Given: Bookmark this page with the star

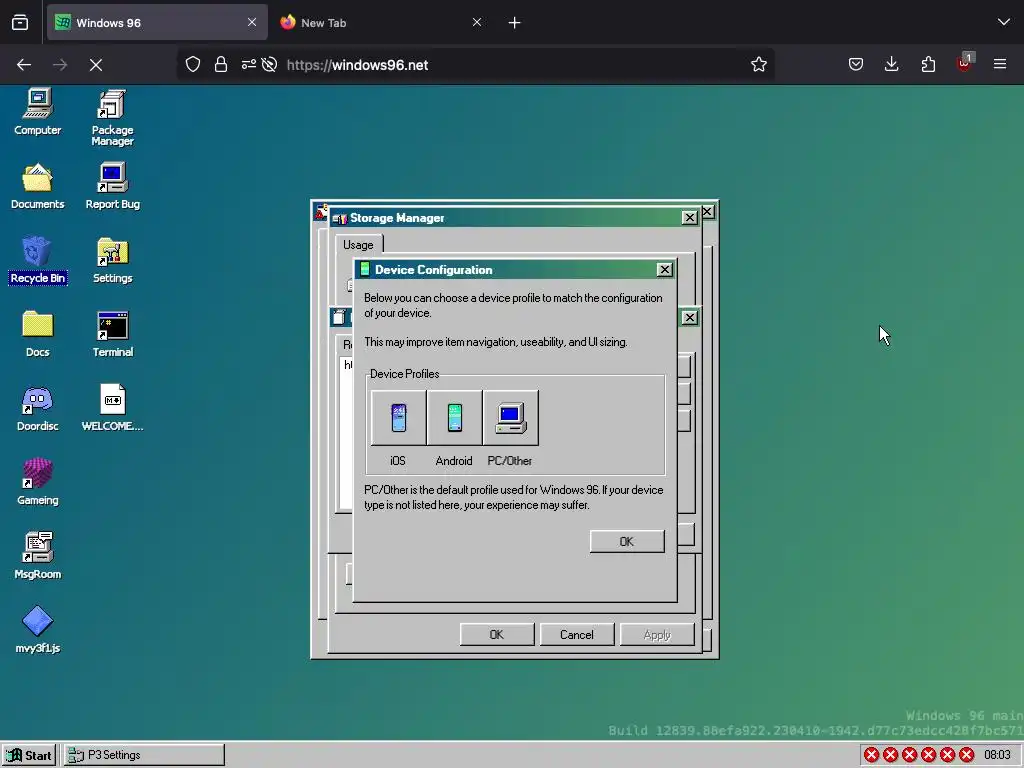Looking at the screenshot, I should pyautogui.click(x=758, y=65).
